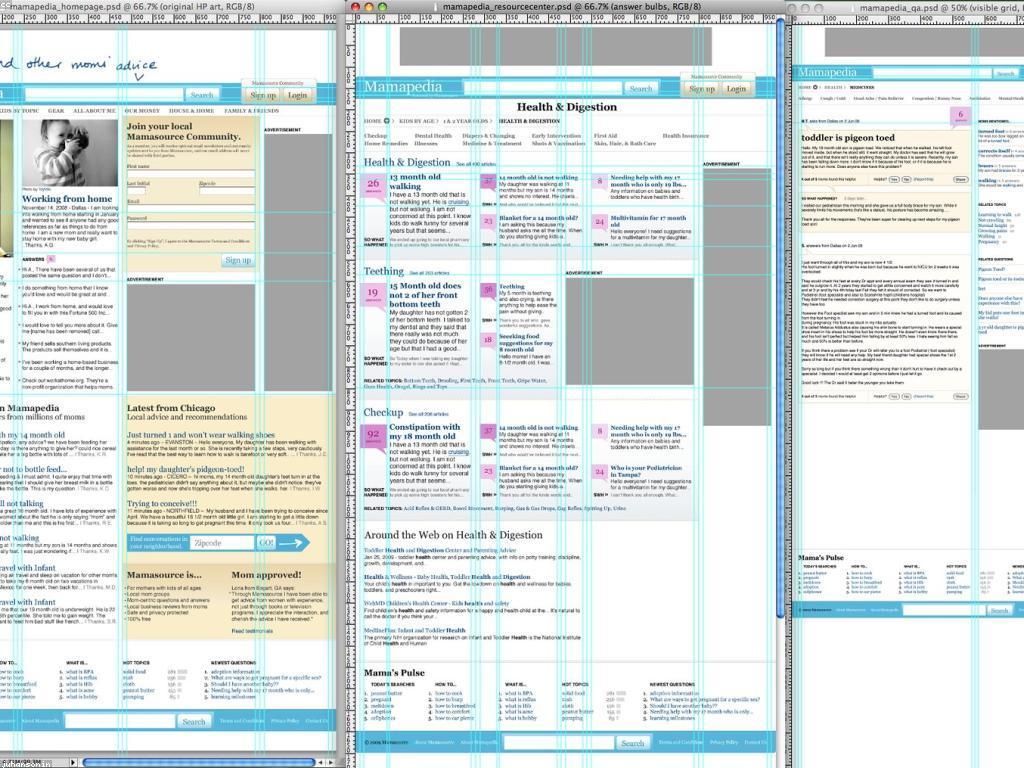Click the Zipcode input field
Image resolution: width=1024 pixels, height=768 pixels.
point(221,542)
